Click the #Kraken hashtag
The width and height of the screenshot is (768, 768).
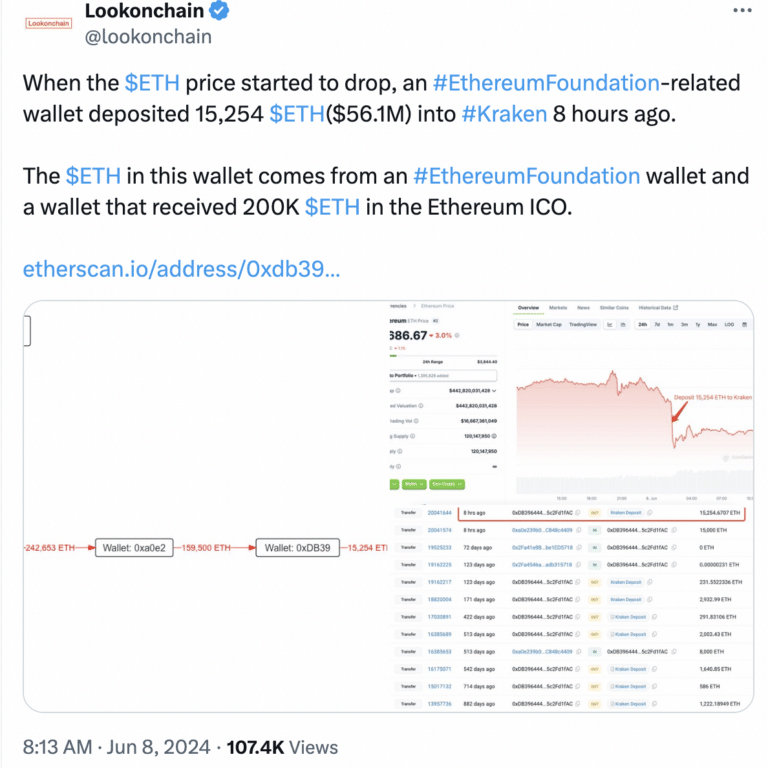point(504,114)
